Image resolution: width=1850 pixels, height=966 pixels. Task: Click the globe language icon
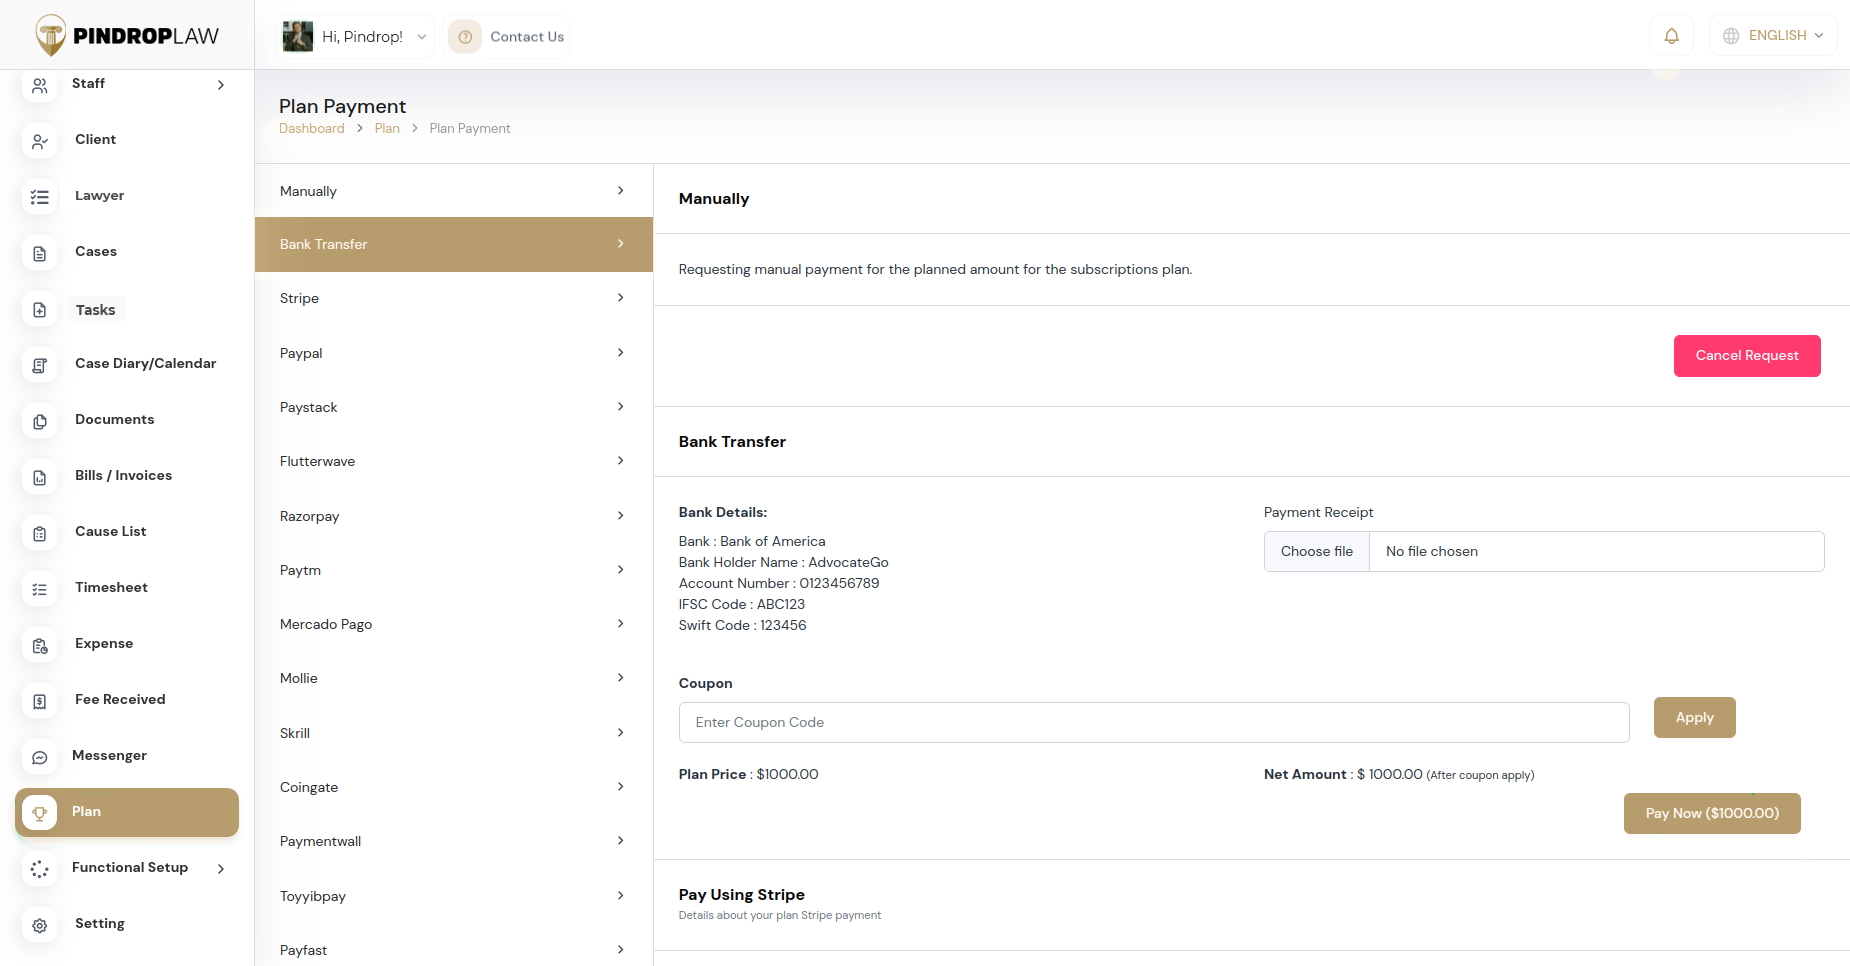pyautogui.click(x=1731, y=36)
